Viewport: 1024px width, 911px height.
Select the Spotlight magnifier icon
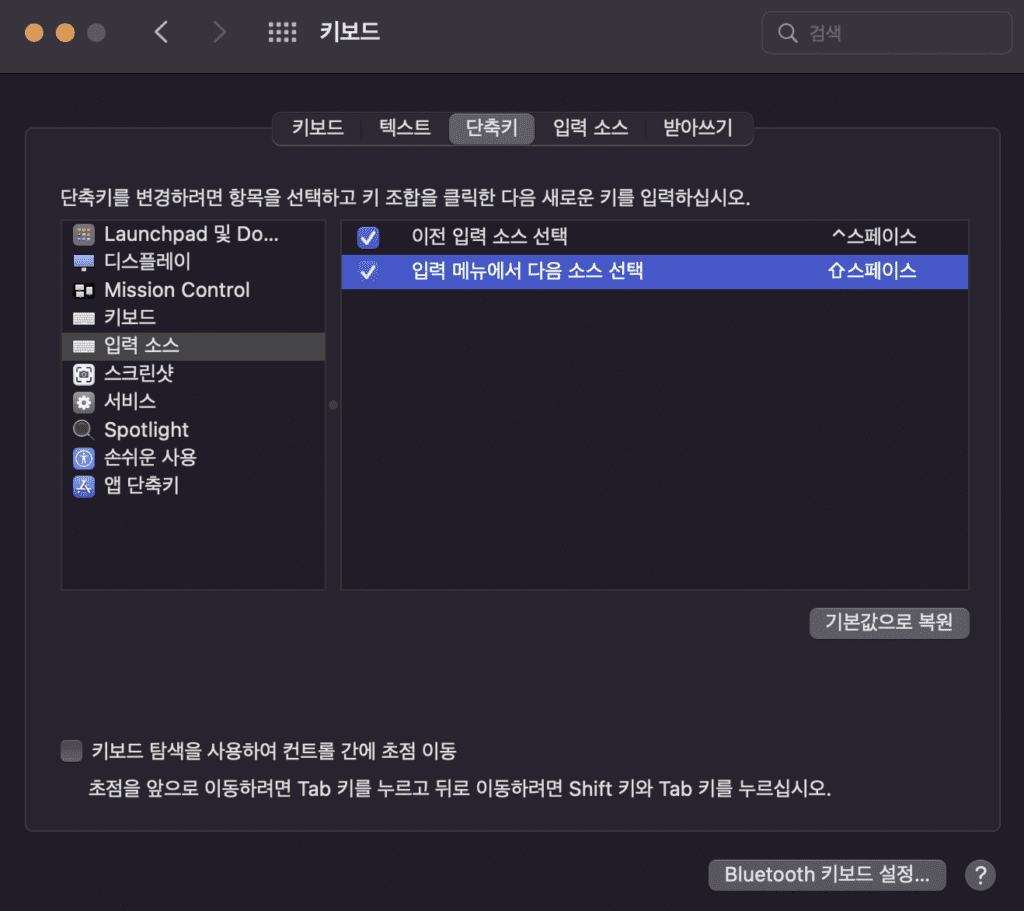click(84, 430)
